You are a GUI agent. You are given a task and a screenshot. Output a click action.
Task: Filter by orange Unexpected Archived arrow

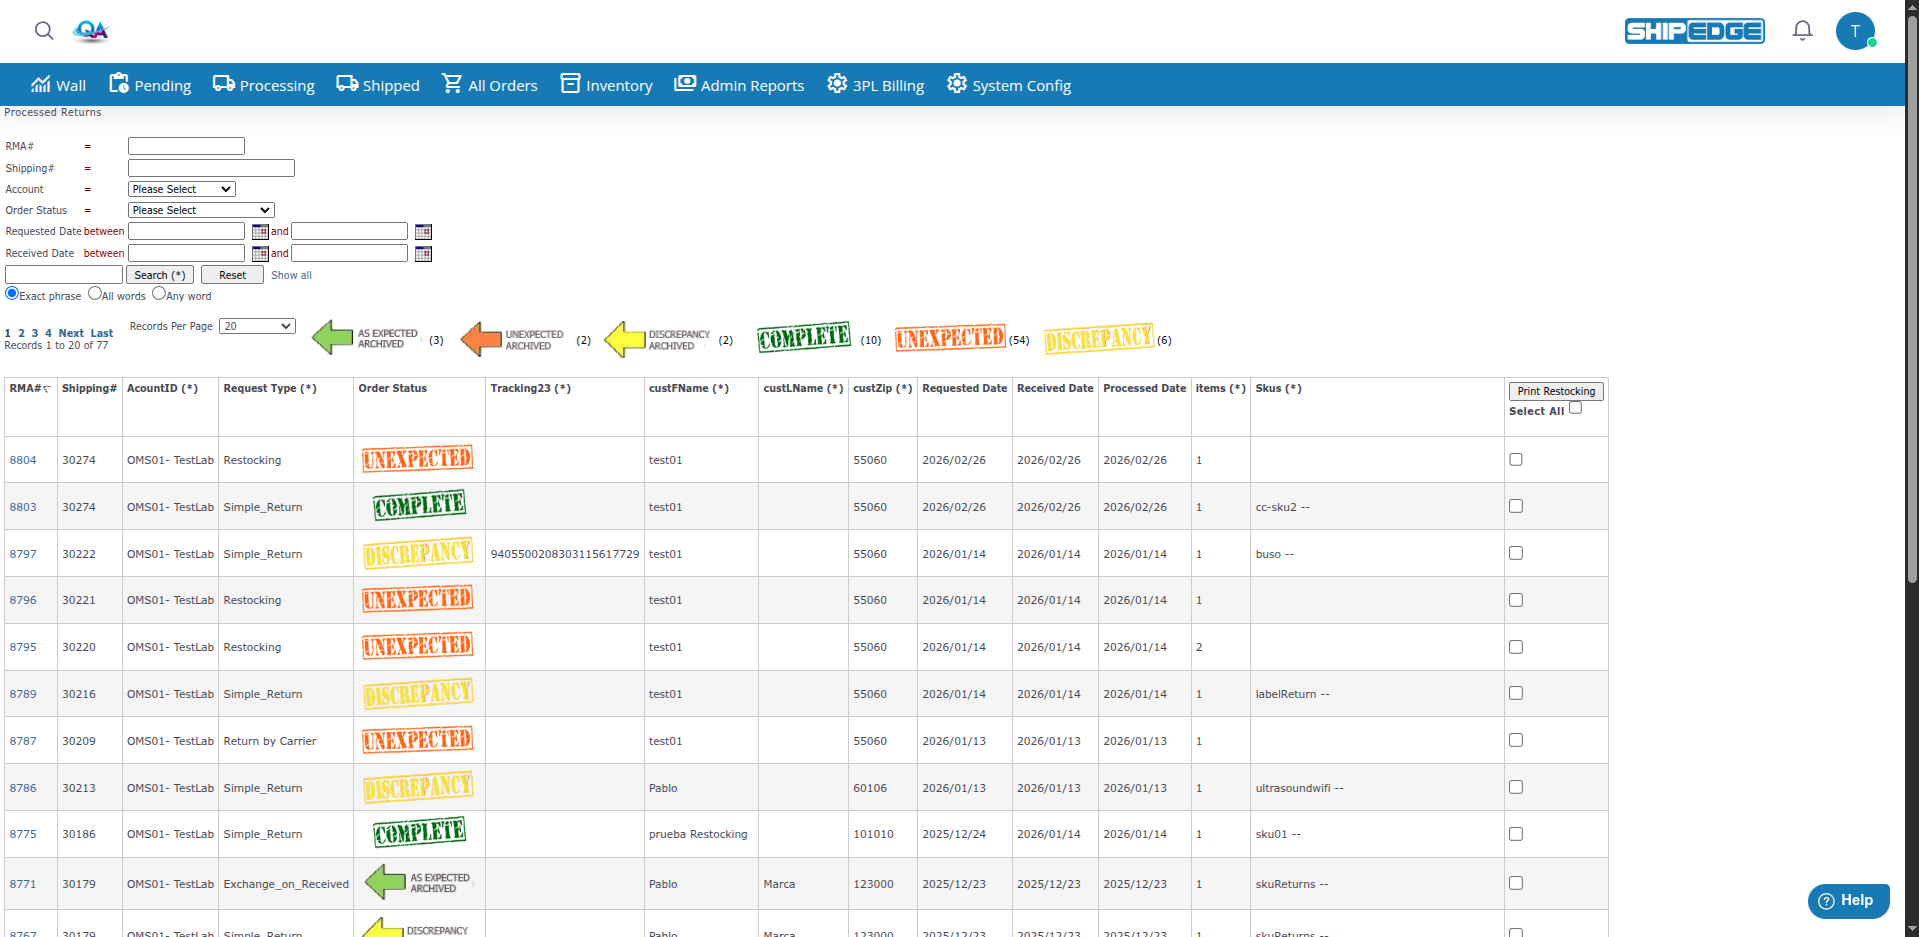pos(481,339)
